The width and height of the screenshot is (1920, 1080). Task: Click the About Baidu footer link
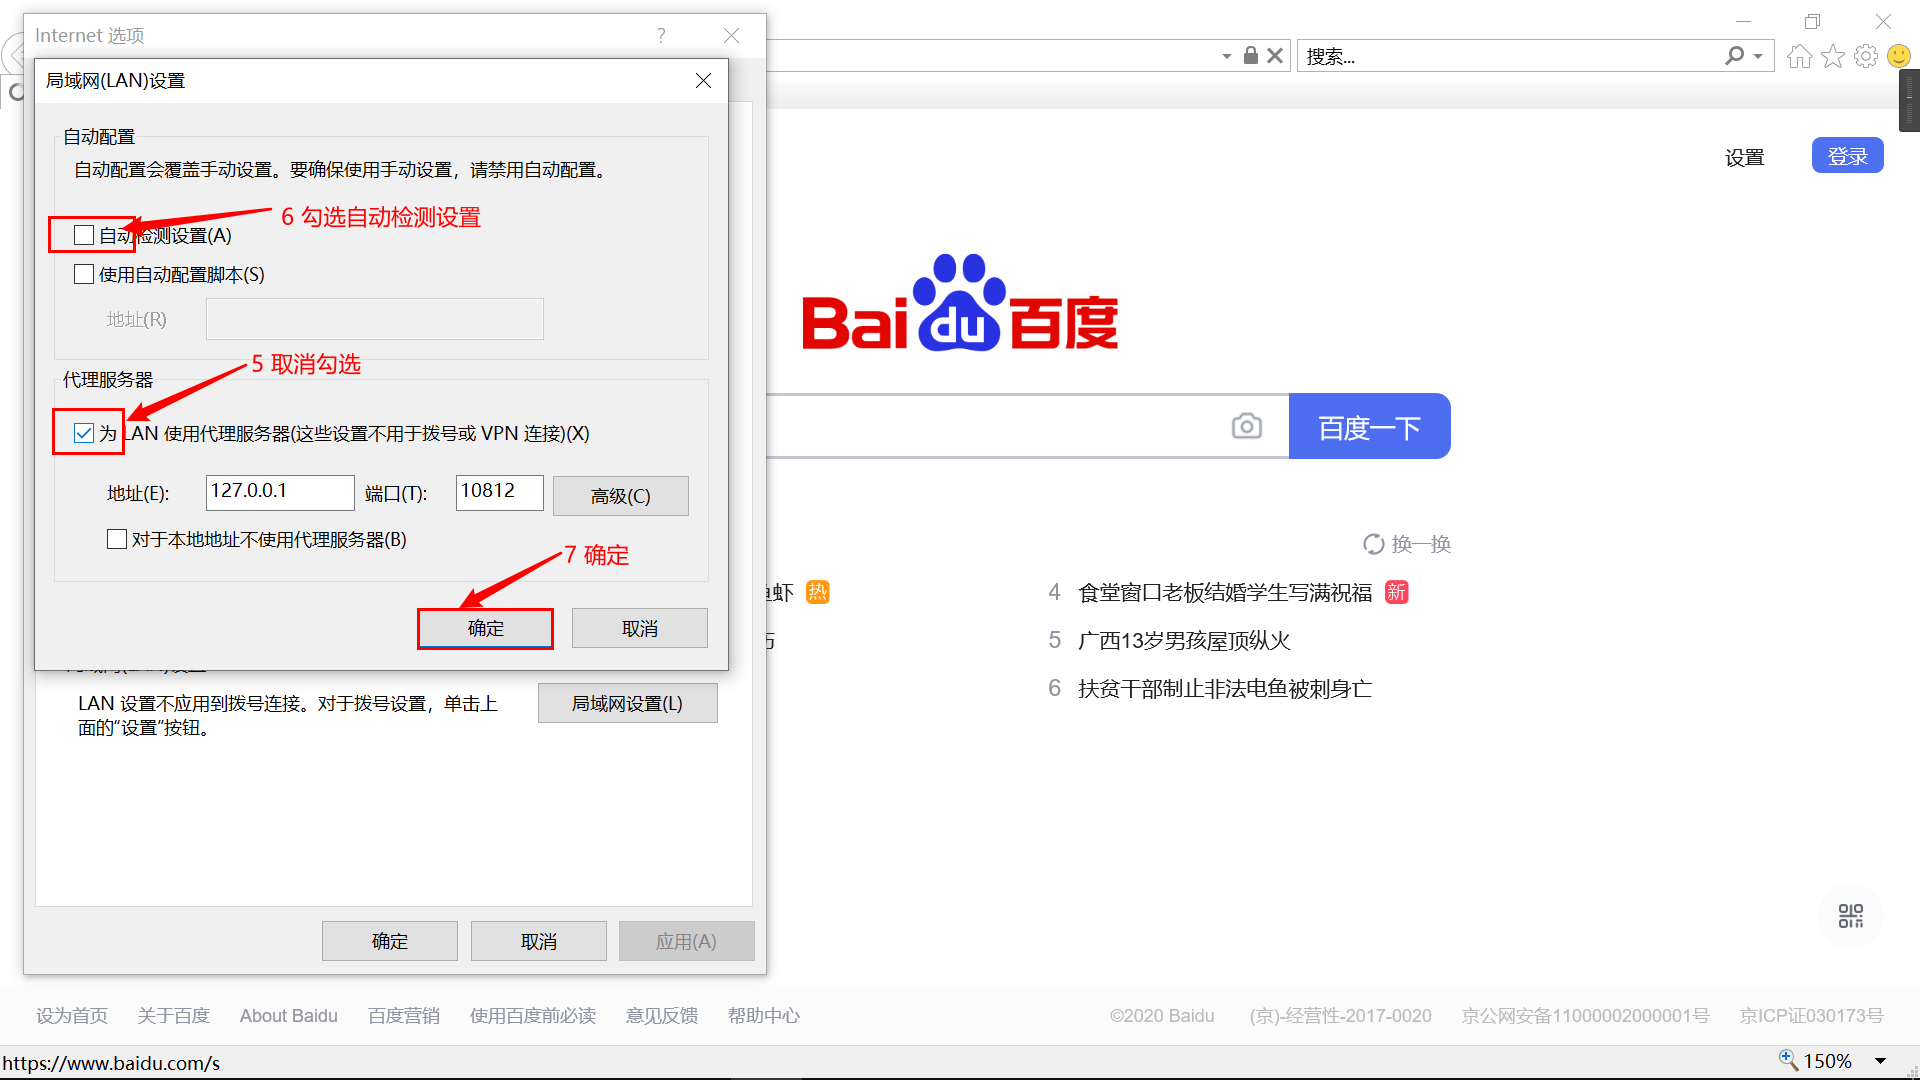289,1016
